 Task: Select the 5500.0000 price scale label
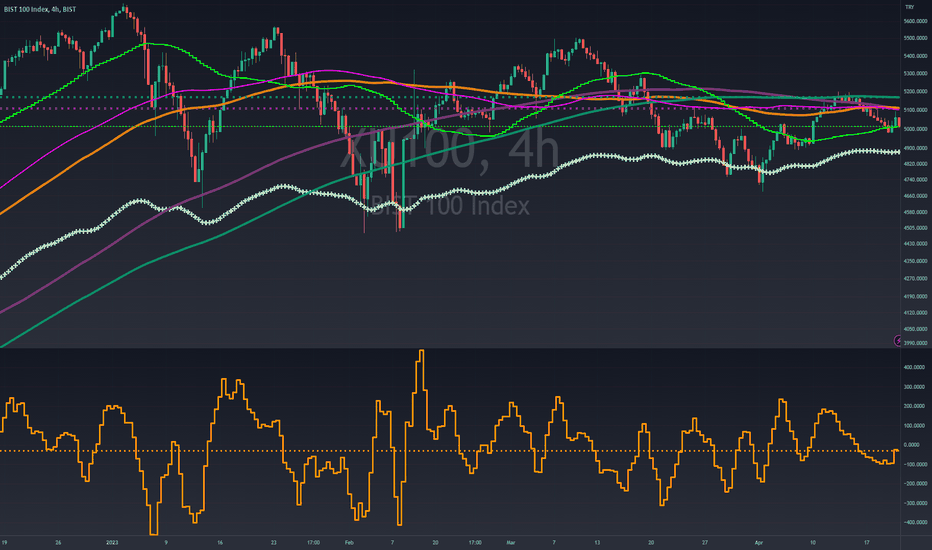tap(915, 38)
